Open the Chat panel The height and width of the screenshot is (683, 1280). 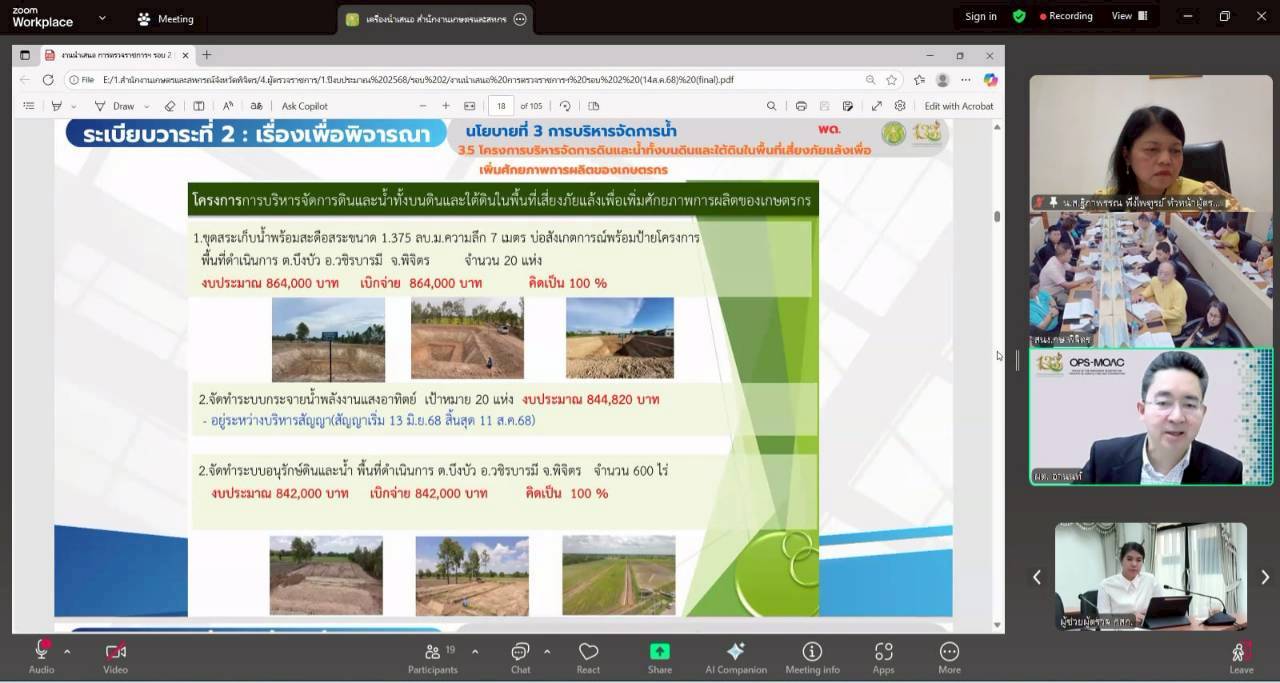click(520, 656)
